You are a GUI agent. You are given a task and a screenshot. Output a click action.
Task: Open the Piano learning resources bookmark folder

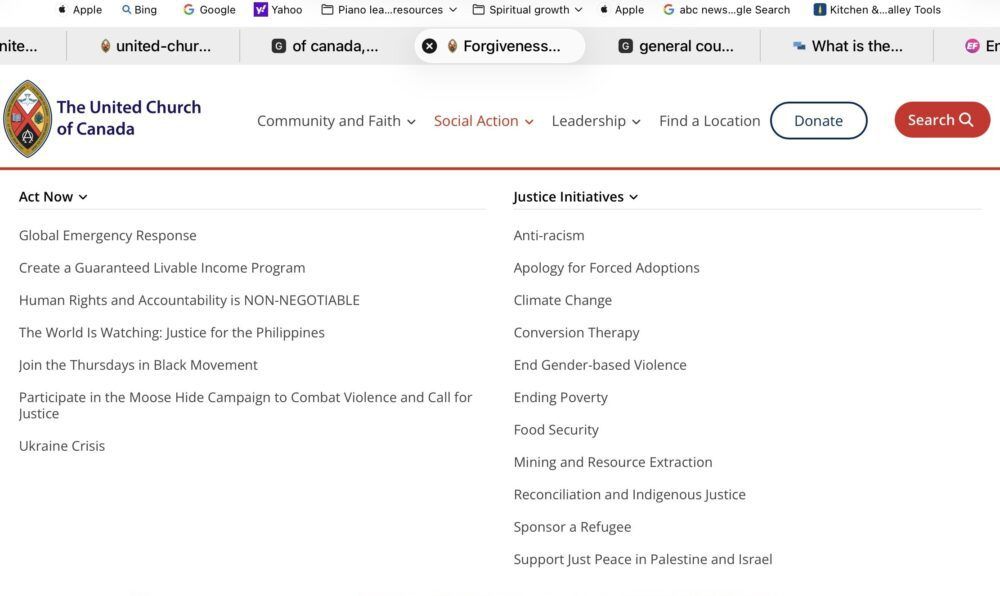(x=389, y=10)
